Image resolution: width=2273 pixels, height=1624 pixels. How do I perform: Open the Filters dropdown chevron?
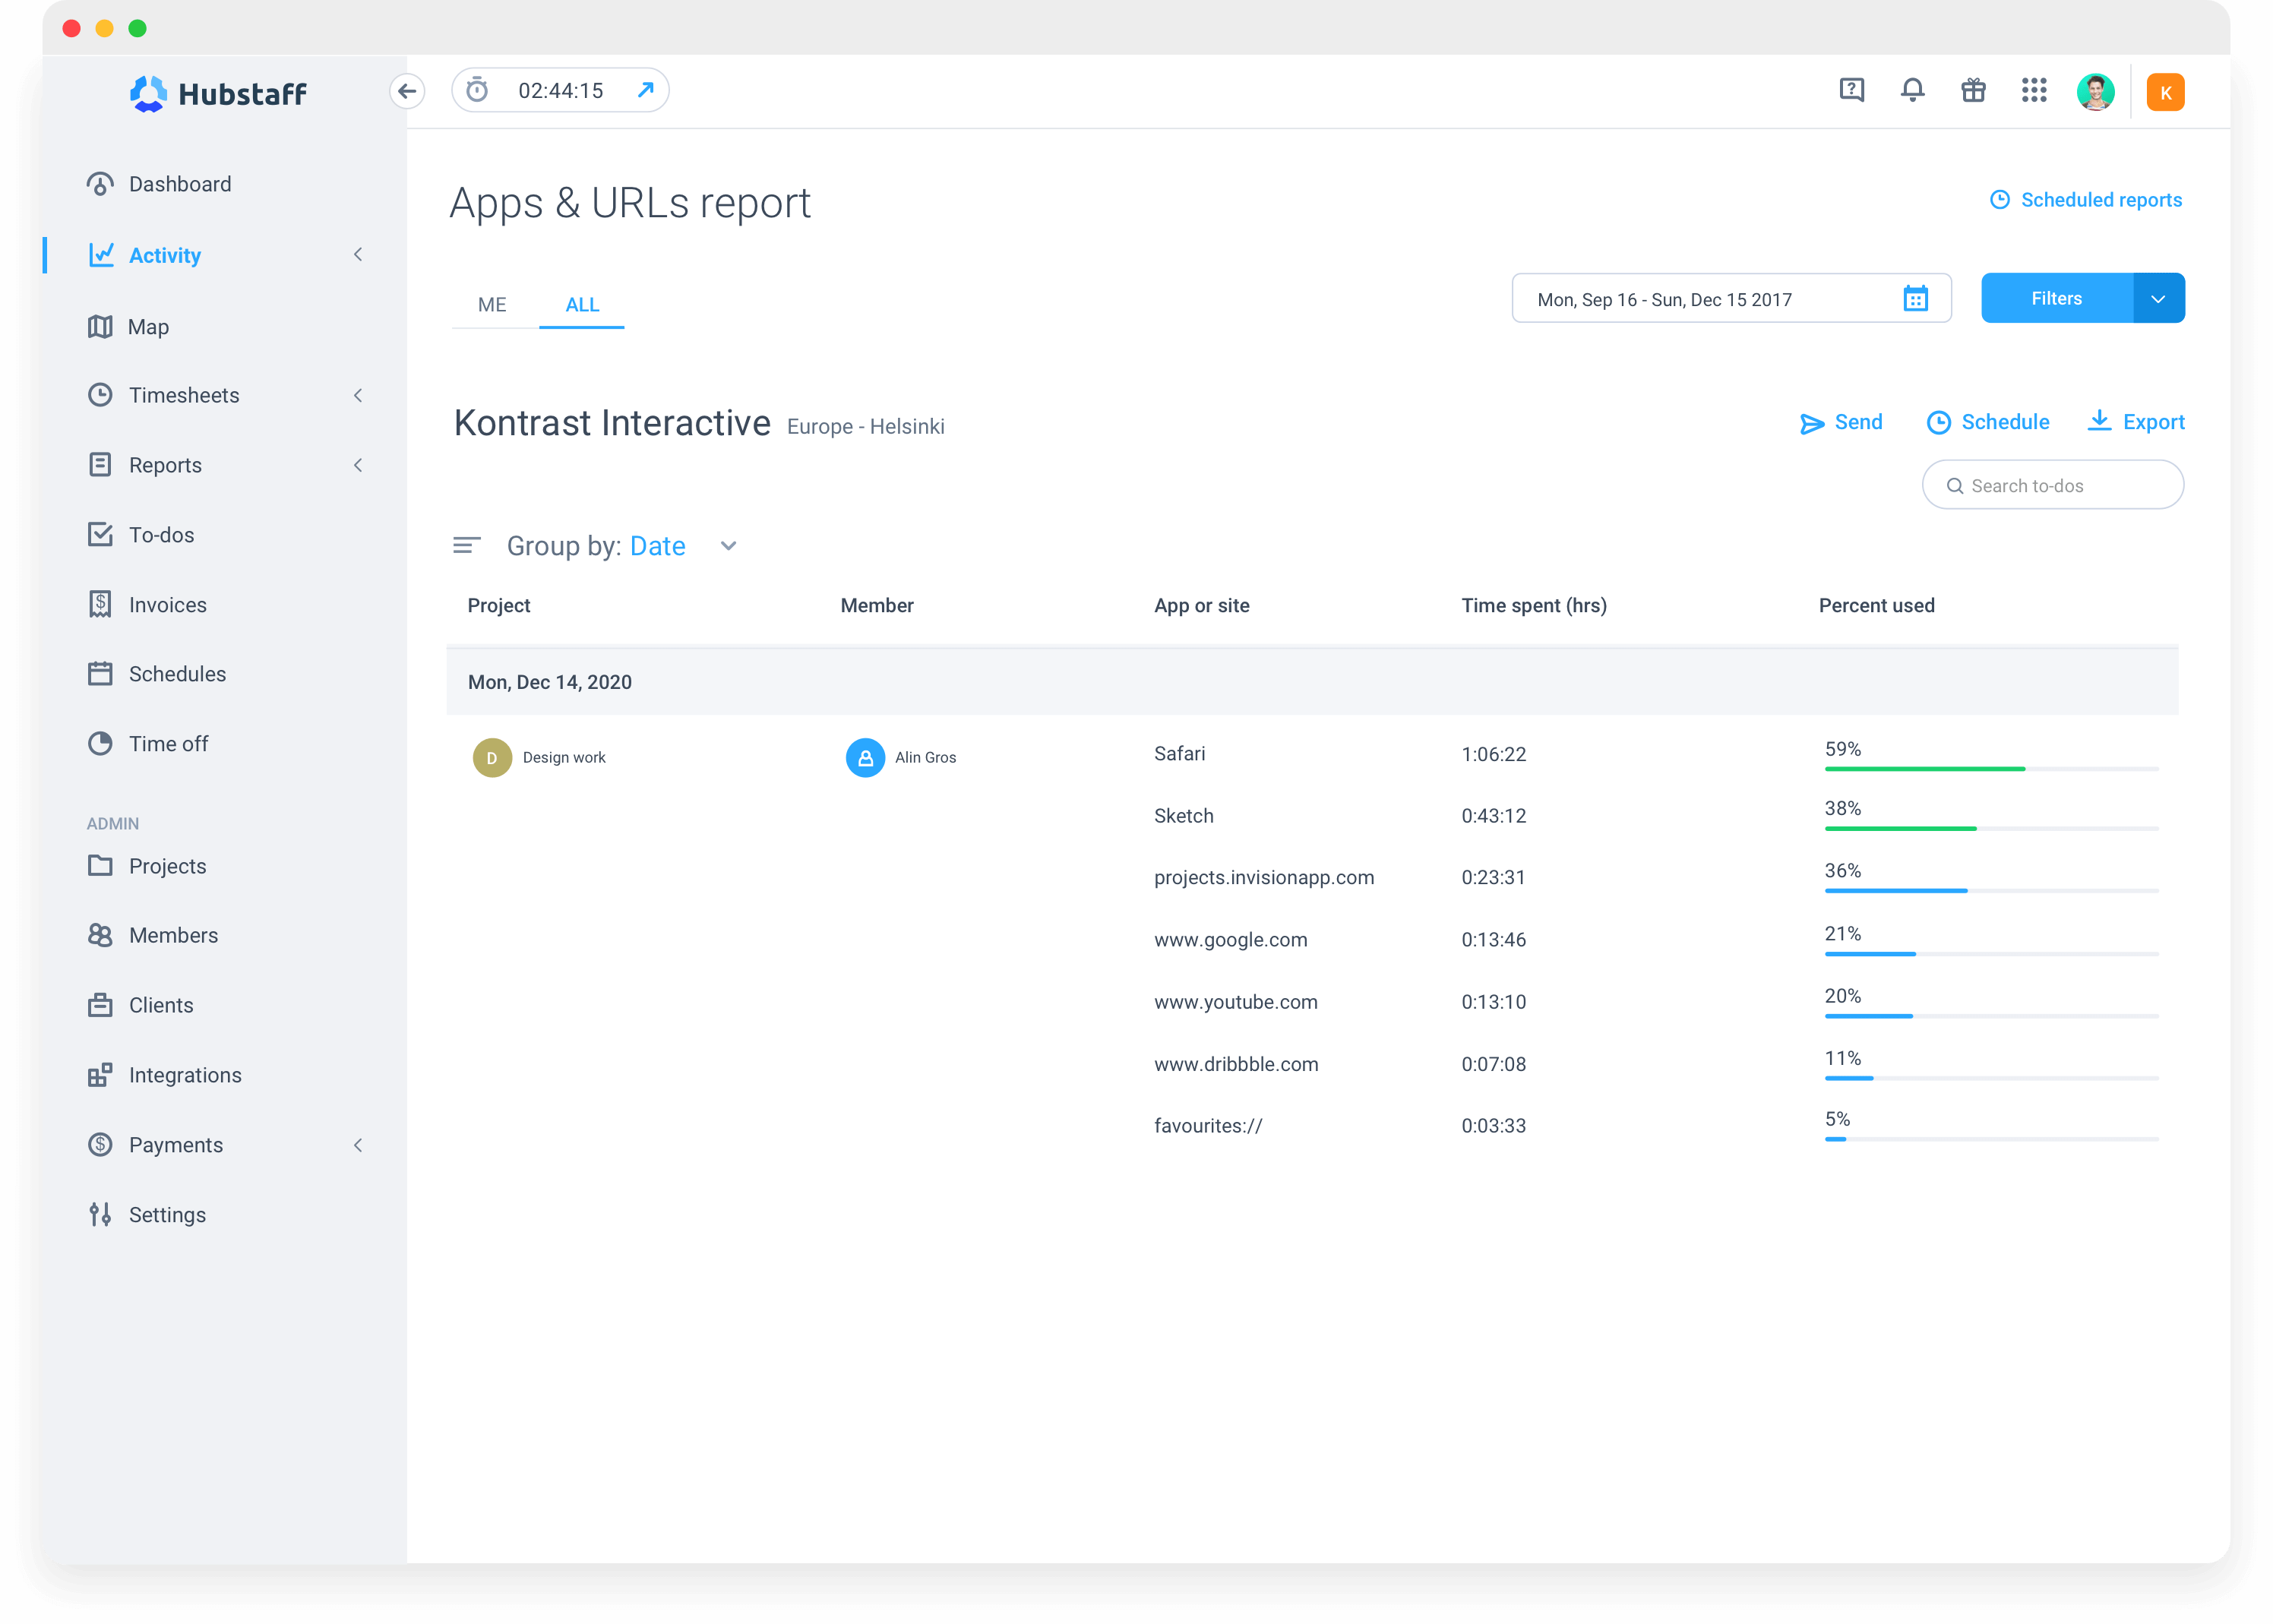pos(2158,297)
